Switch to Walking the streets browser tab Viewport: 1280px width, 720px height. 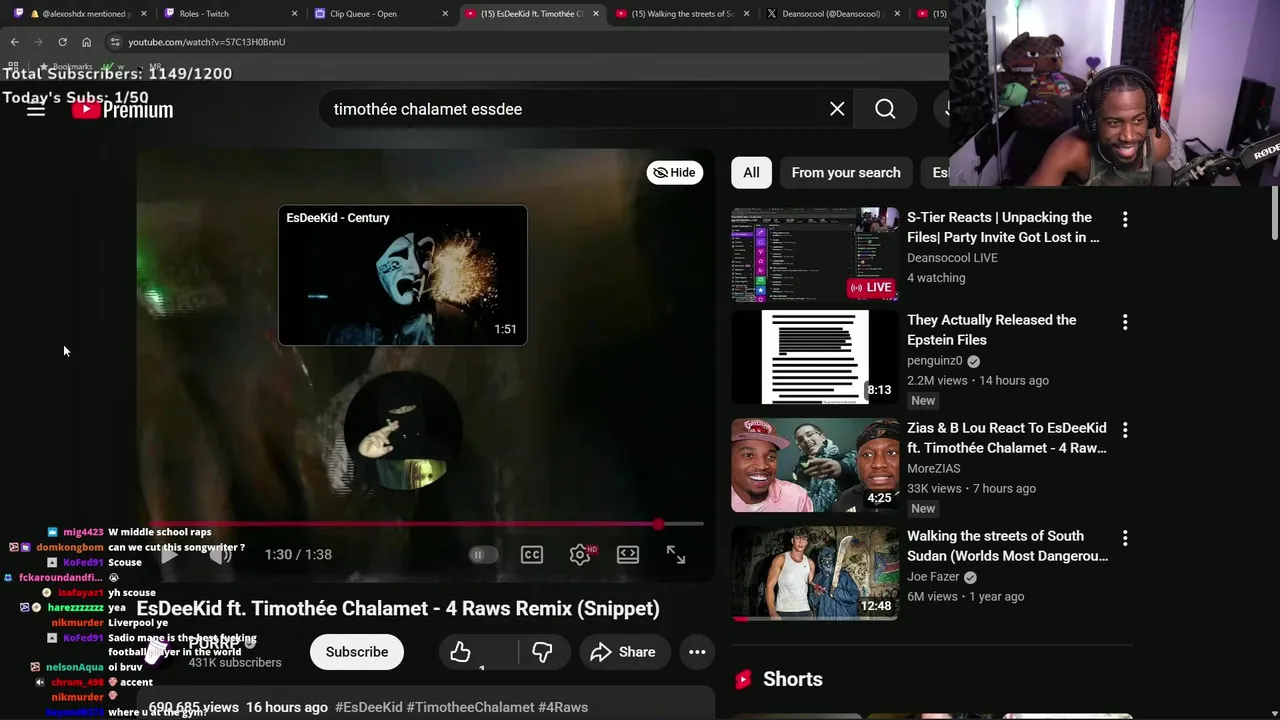682,14
